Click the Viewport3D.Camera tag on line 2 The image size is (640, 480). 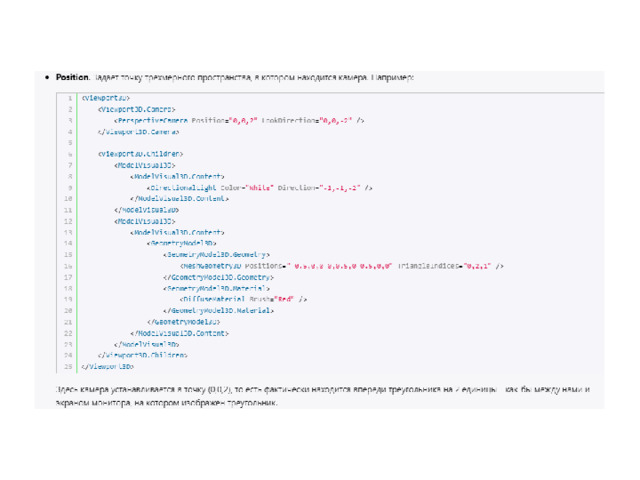click(136, 109)
